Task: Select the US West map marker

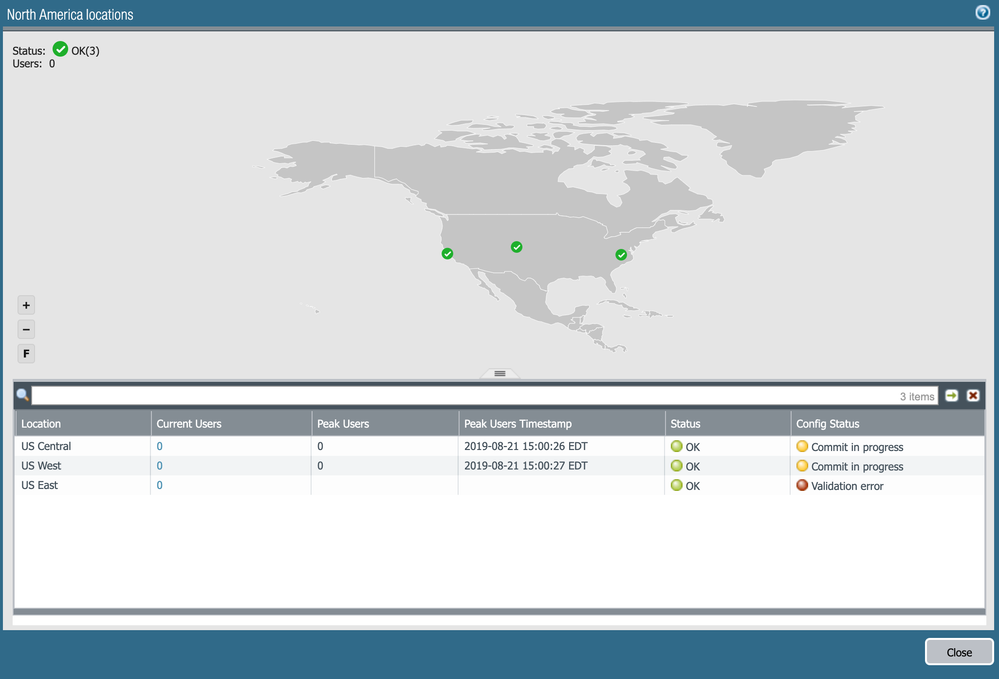Action: click(447, 254)
